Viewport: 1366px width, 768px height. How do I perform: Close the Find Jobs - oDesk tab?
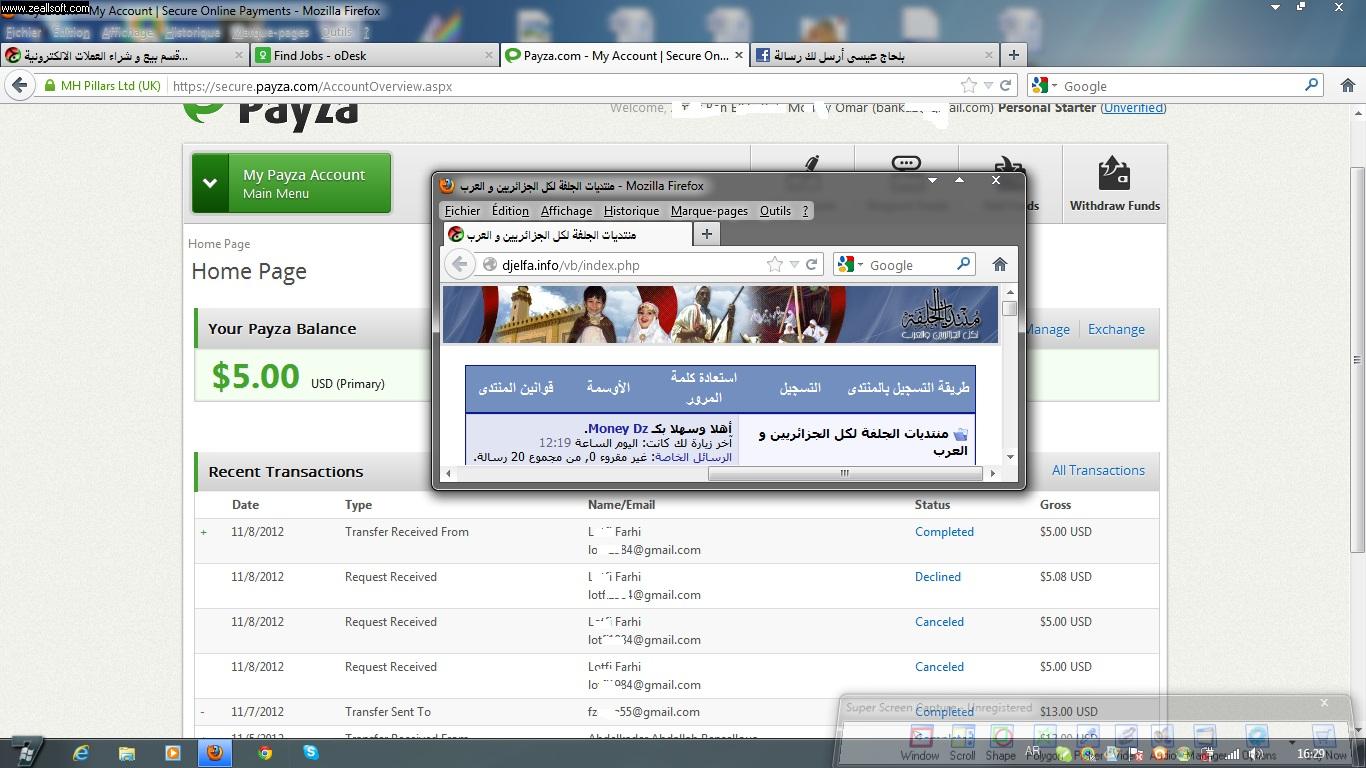(x=489, y=55)
